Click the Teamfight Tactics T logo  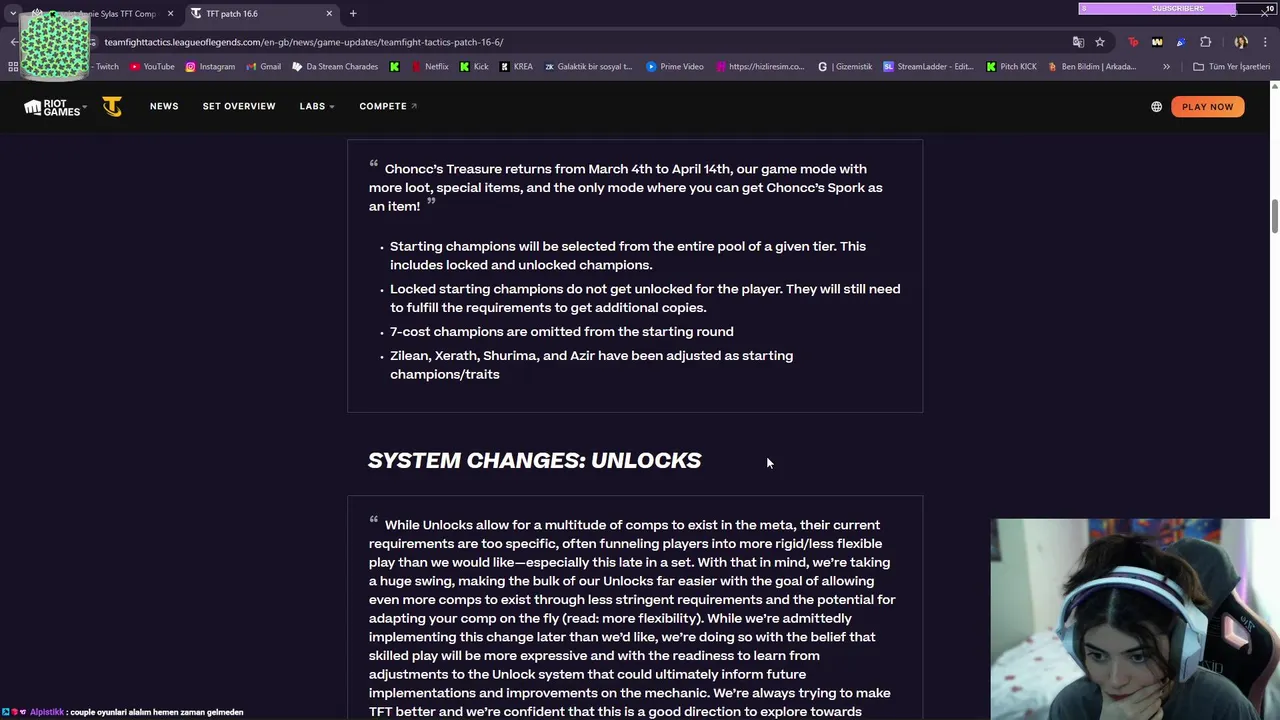click(x=112, y=107)
